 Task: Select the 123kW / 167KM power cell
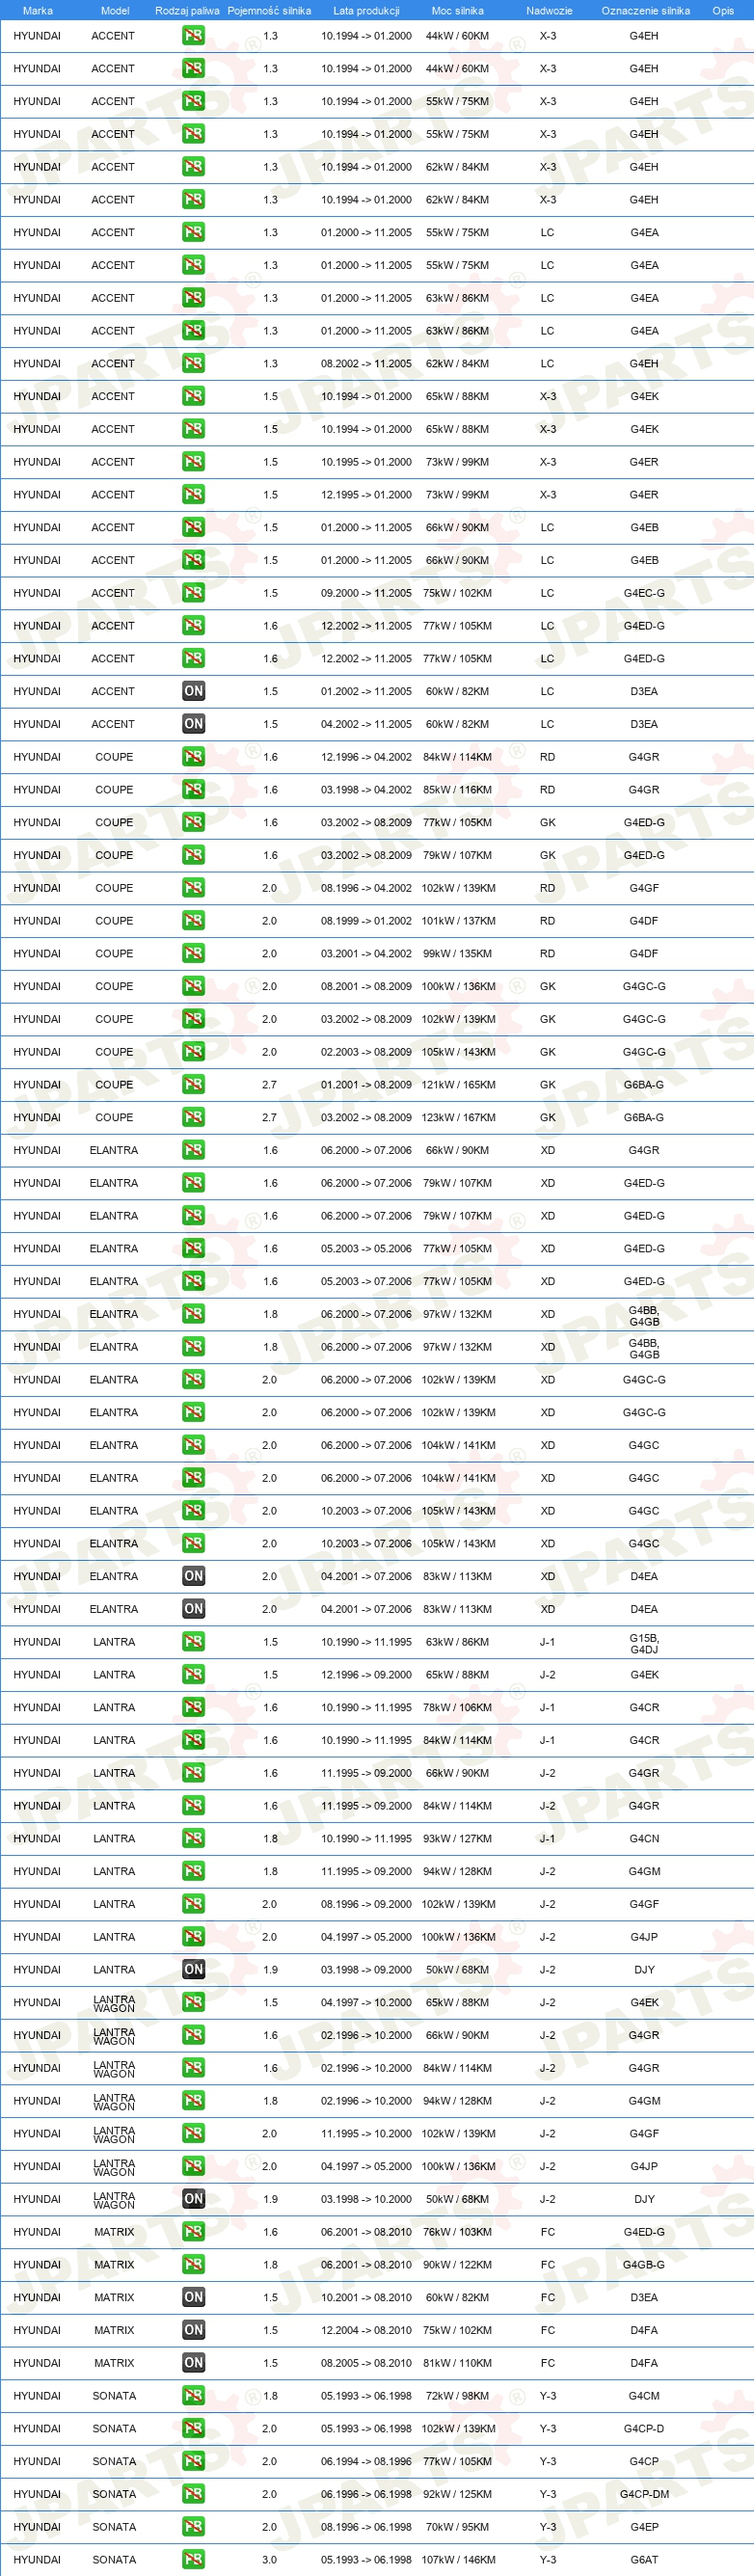pyautogui.click(x=458, y=1117)
